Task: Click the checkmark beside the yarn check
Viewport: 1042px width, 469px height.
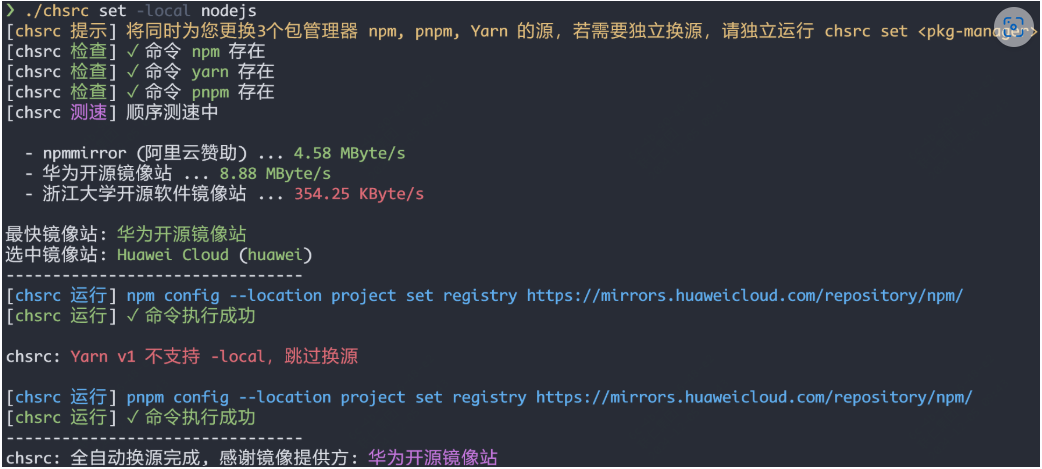Action: pyautogui.click(x=132, y=72)
